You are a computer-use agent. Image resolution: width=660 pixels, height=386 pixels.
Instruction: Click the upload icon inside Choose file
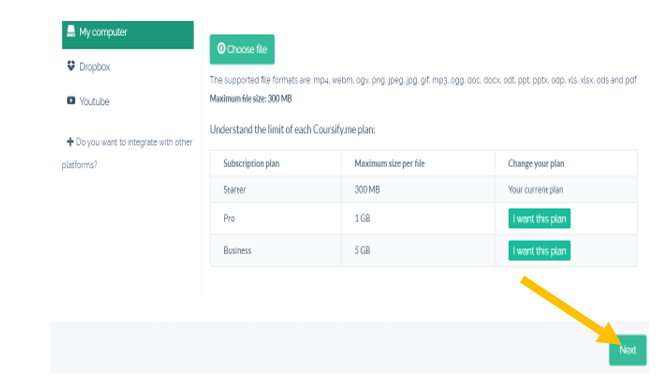click(x=221, y=48)
